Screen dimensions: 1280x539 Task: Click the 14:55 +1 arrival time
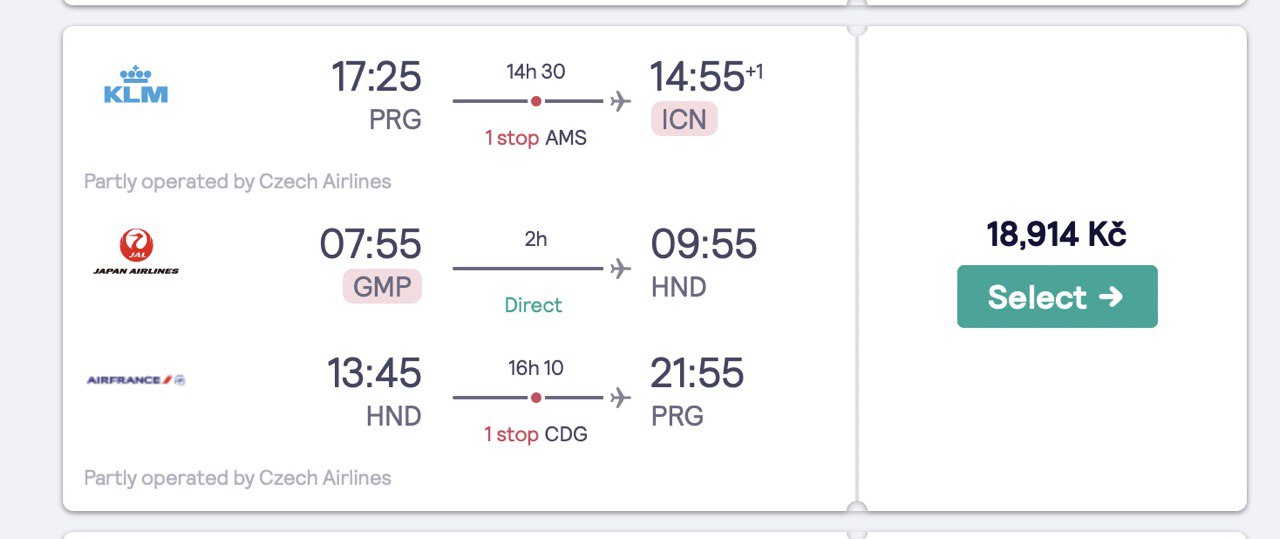click(x=707, y=77)
